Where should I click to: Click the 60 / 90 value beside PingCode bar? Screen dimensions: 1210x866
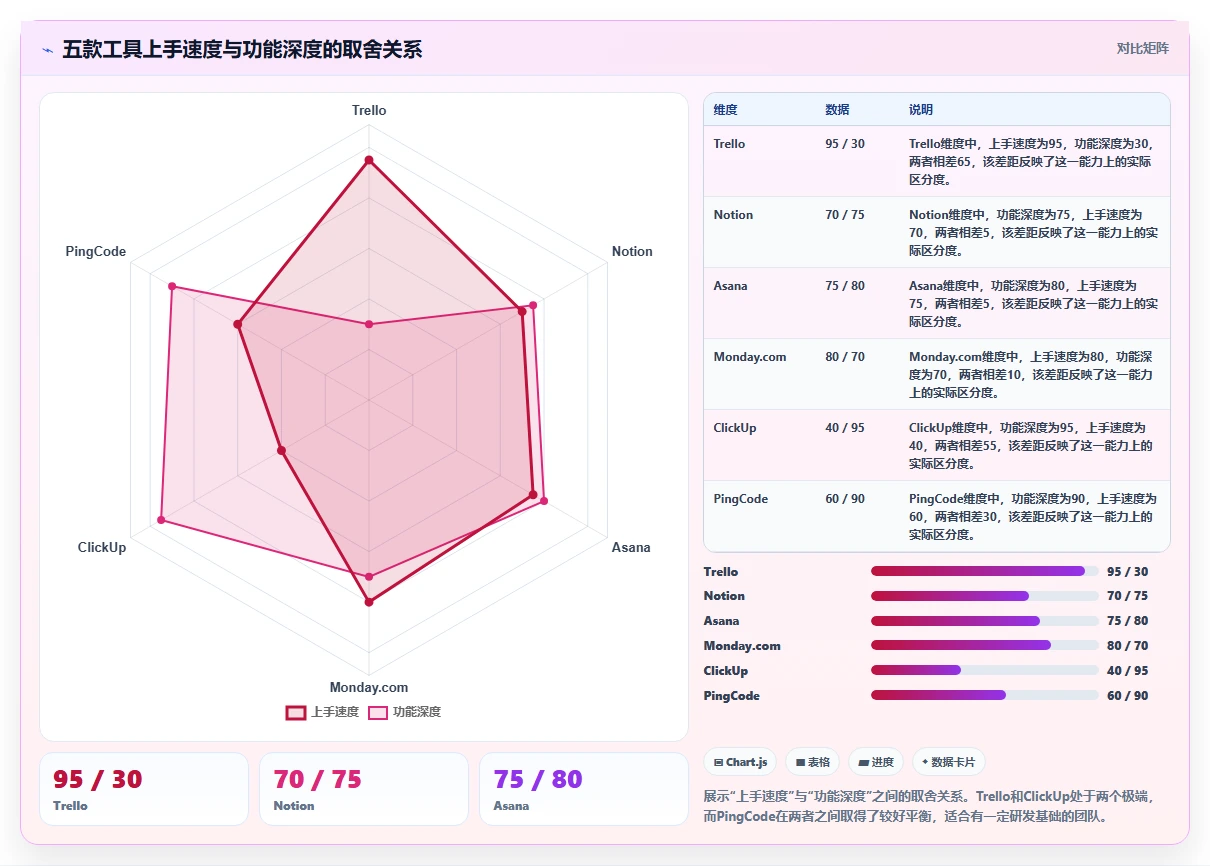pyautogui.click(x=1127, y=696)
